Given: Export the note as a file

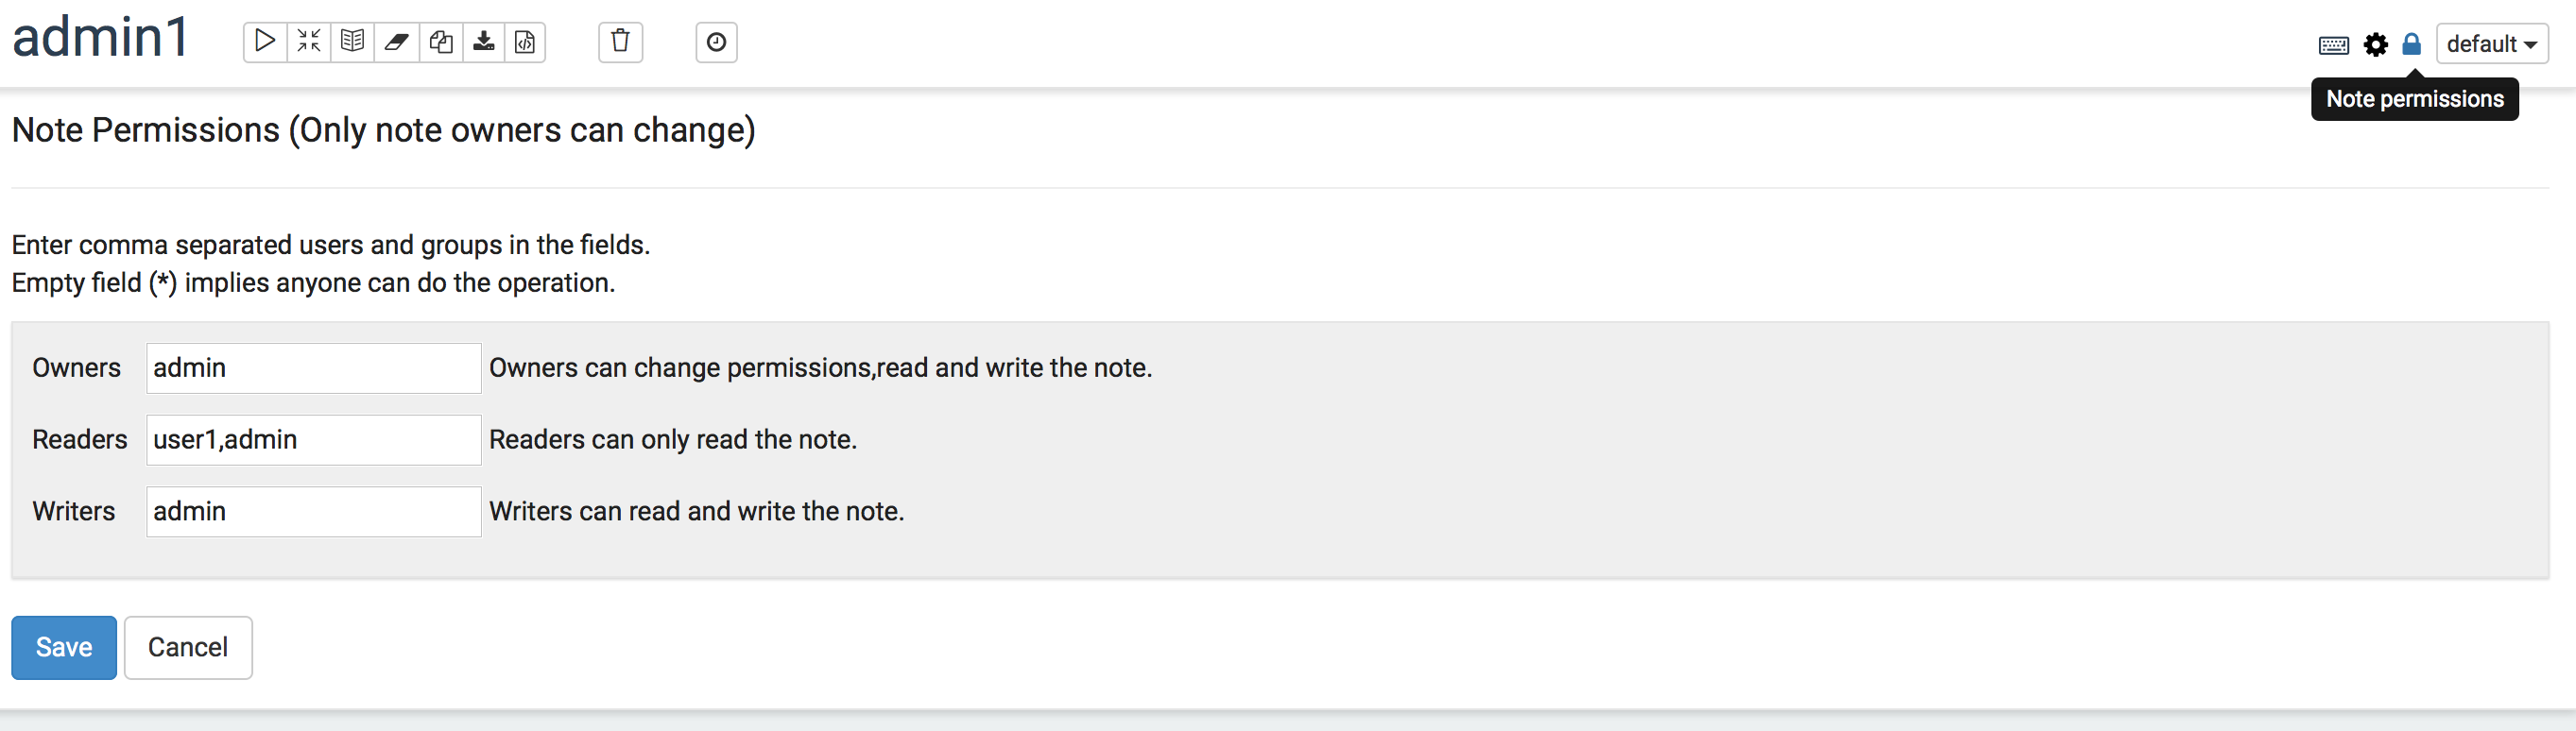Looking at the screenshot, I should [x=484, y=42].
